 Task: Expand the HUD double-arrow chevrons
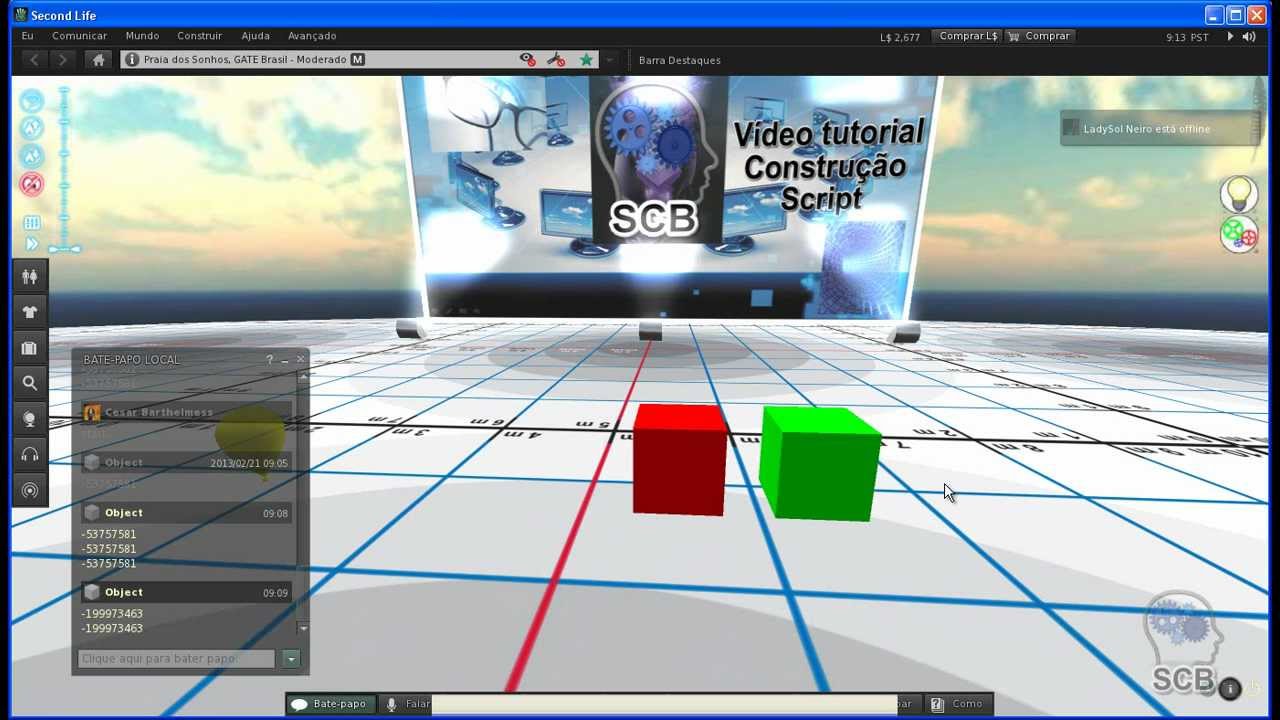(x=31, y=244)
